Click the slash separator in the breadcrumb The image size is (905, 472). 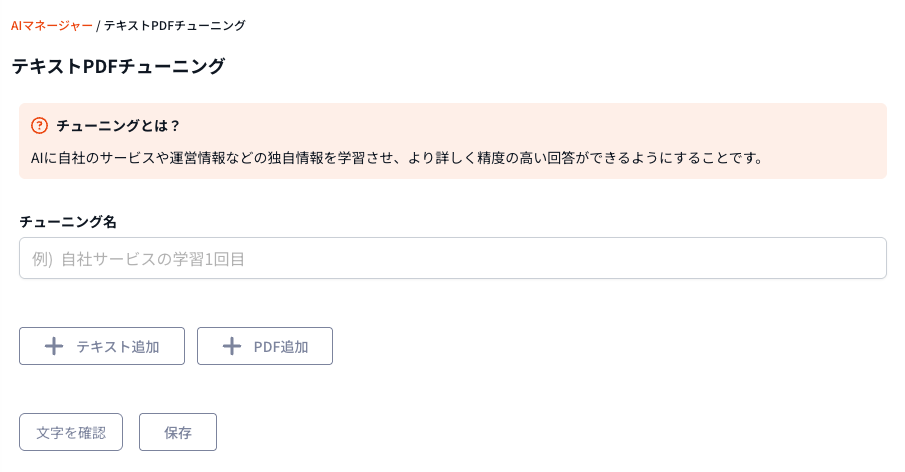pos(99,25)
